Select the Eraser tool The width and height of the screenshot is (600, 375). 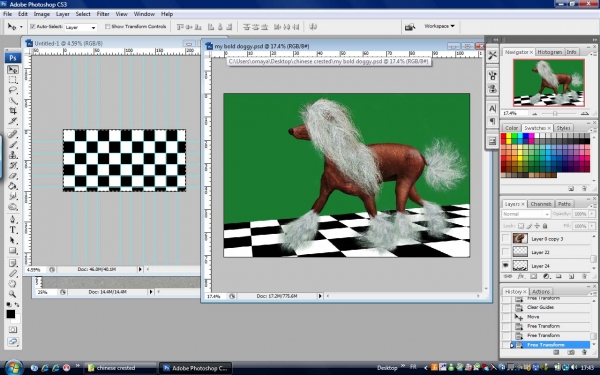click(x=13, y=176)
